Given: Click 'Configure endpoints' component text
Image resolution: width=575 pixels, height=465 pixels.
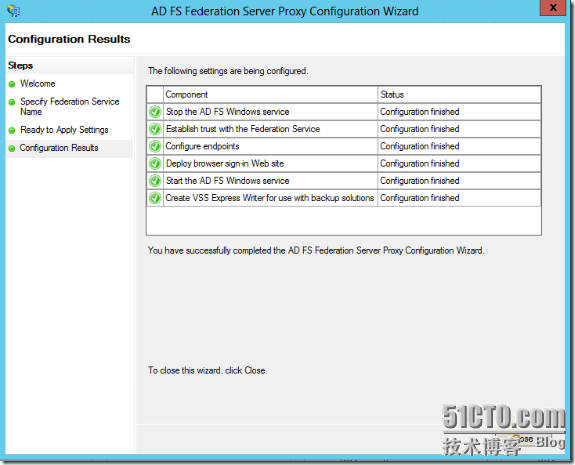Looking at the screenshot, I should [x=202, y=146].
